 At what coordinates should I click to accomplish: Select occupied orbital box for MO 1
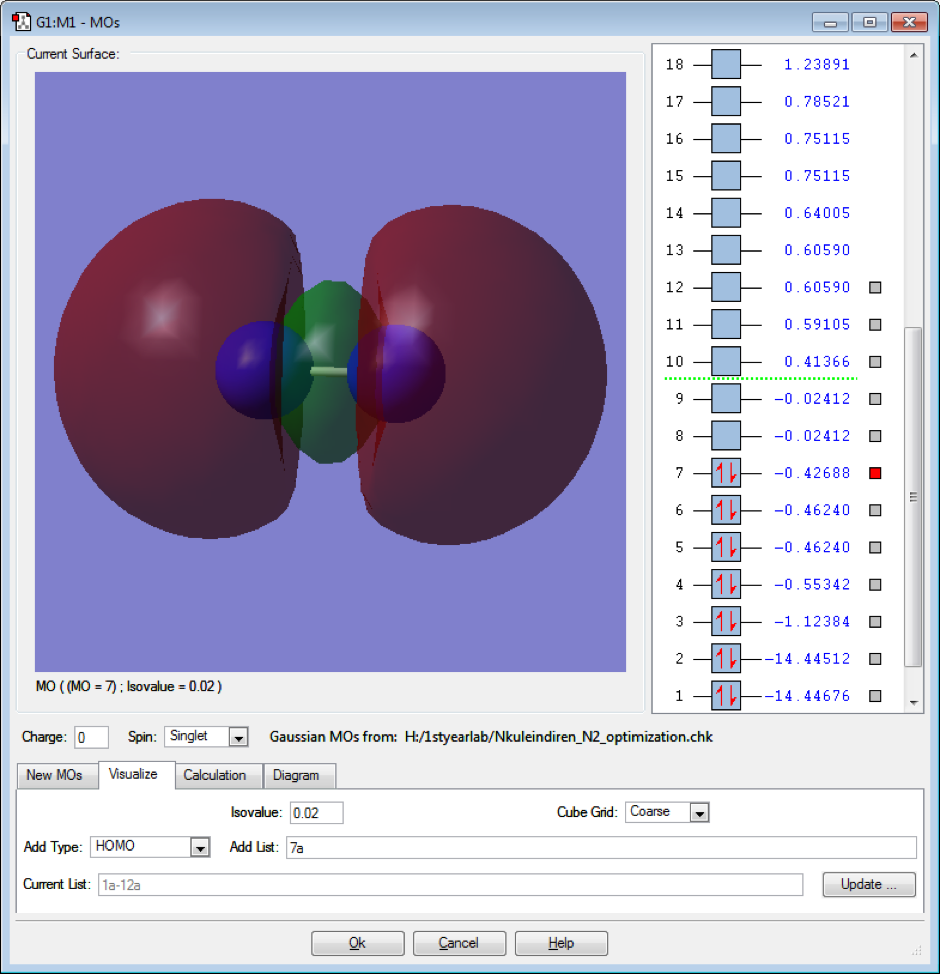(726, 696)
